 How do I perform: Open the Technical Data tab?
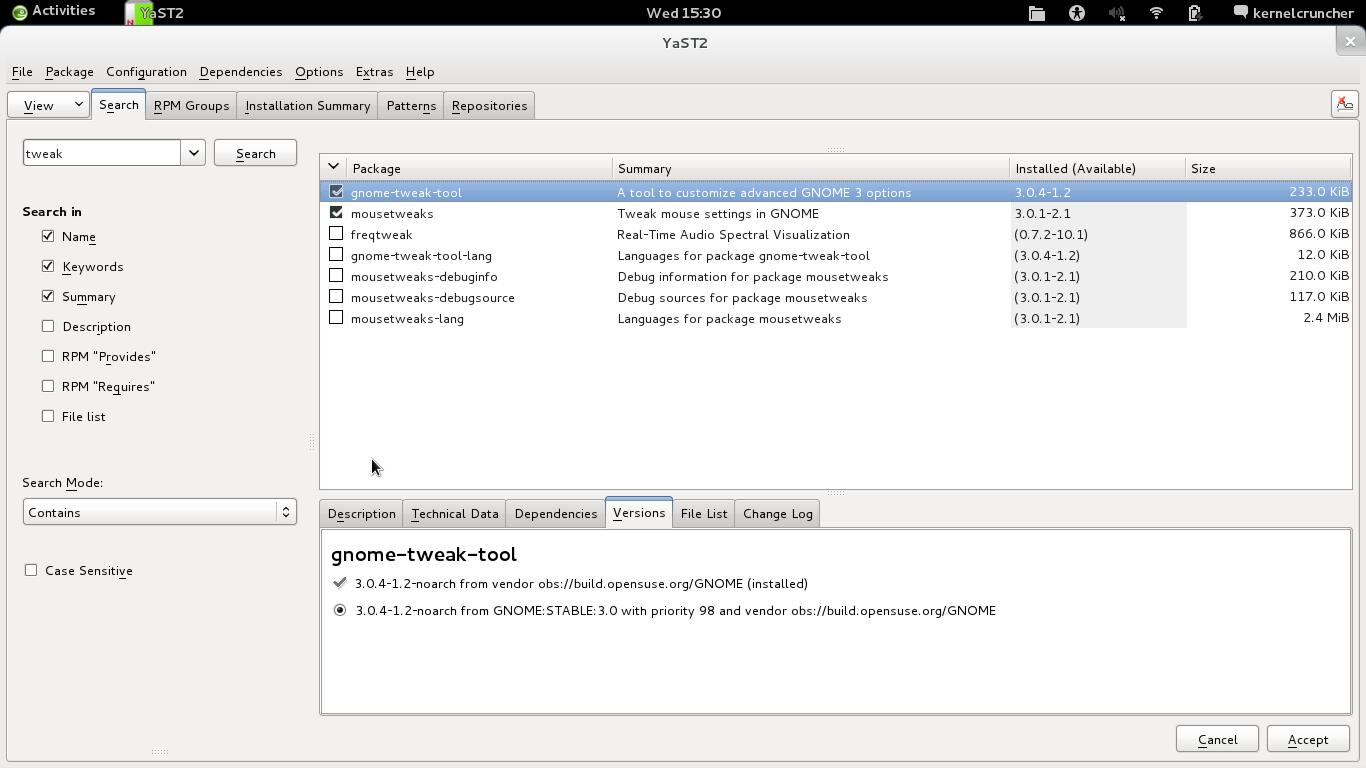455,513
